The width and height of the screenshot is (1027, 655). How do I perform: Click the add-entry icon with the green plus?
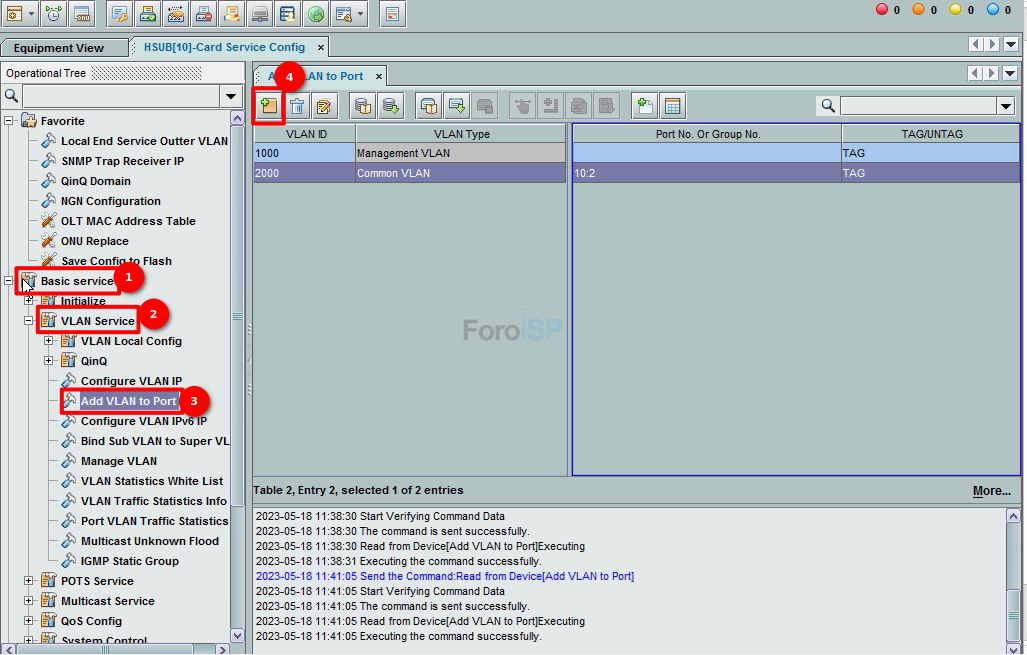[x=268, y=106]
